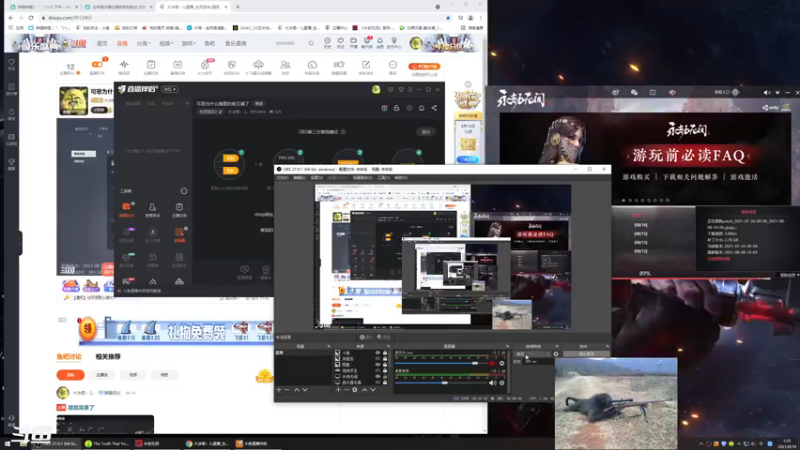Open hamburger menu in streaming companion title bar

click(x=410, y=89)
